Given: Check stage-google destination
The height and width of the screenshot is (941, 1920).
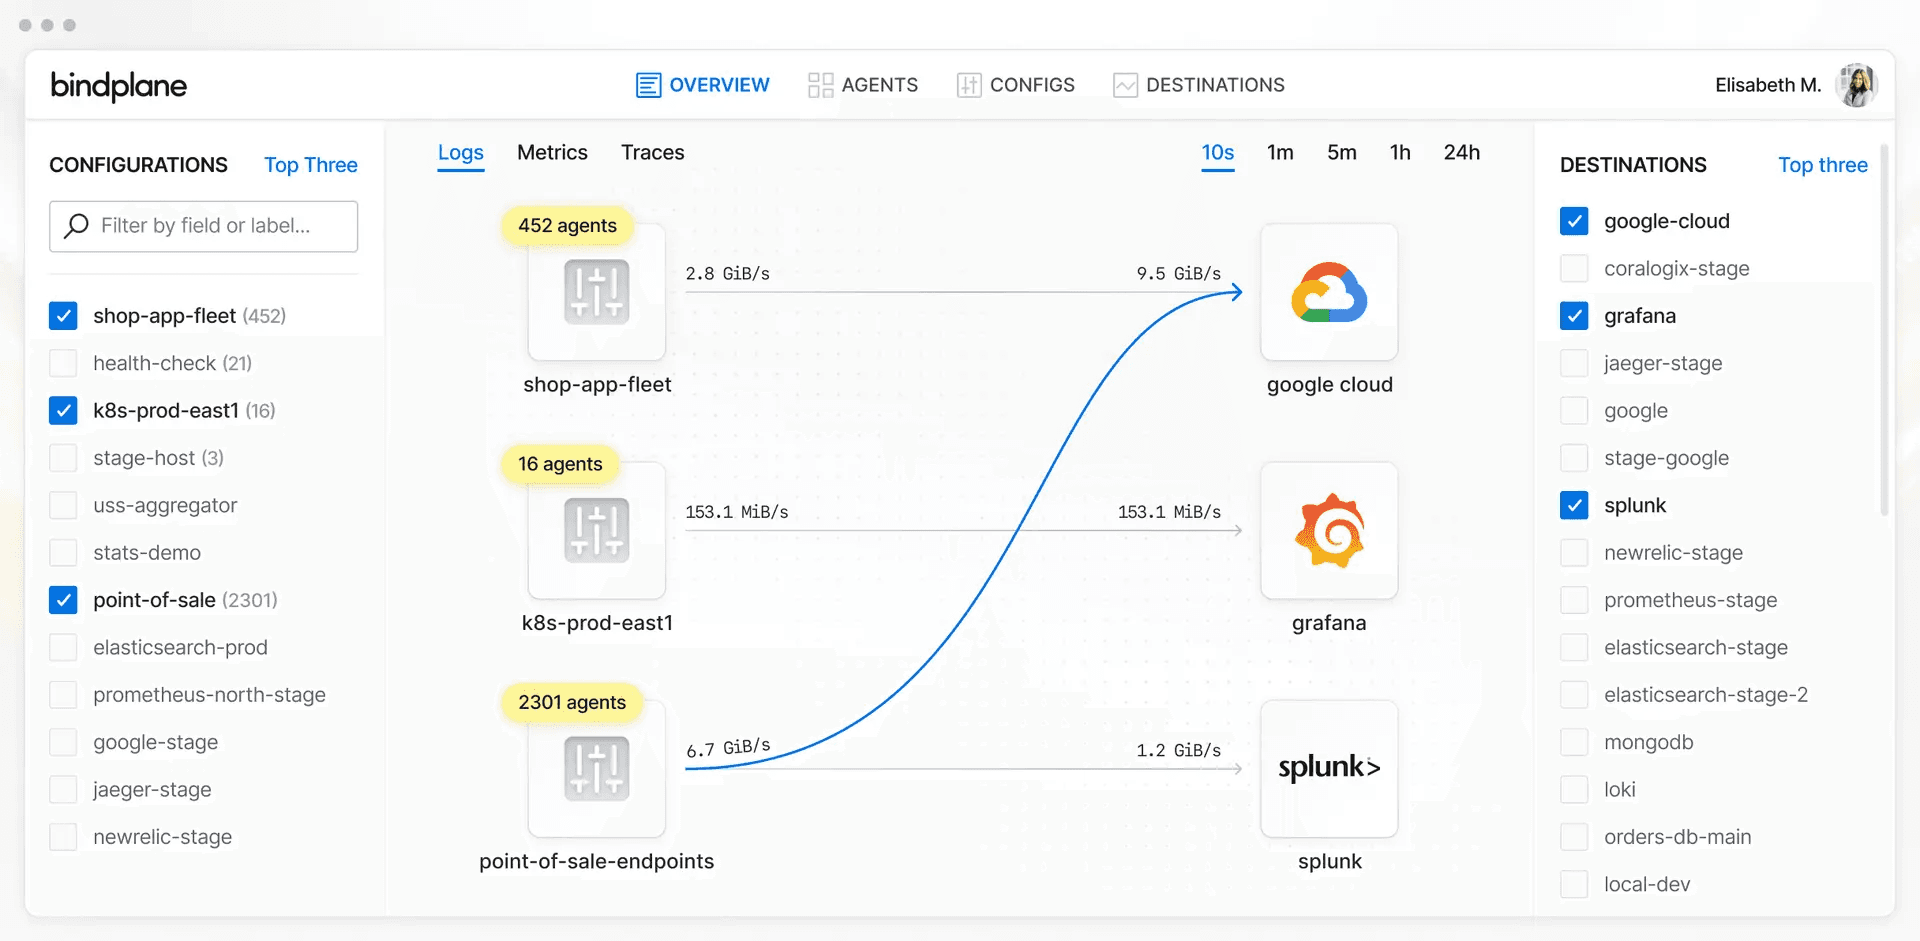Looking at the screenshot, I should tap(1574, 458).
